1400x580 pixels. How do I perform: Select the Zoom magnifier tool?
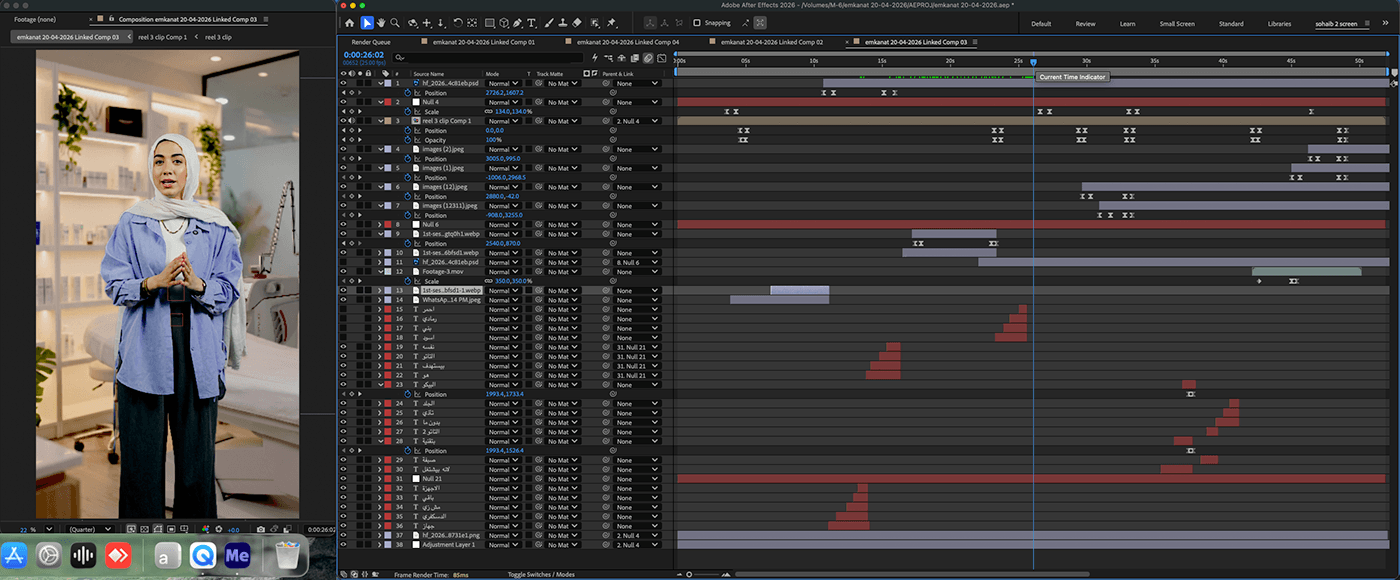(395, 23)
